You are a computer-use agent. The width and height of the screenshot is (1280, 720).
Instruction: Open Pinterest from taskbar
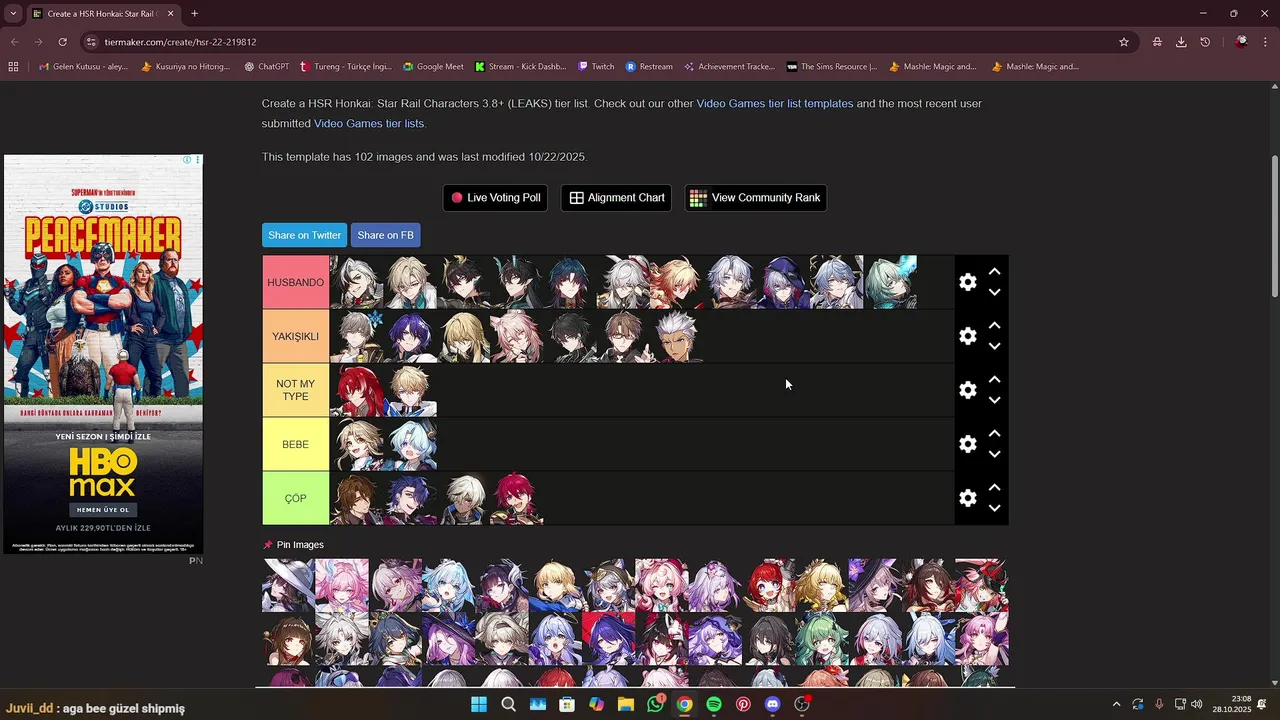coord(743,704)
